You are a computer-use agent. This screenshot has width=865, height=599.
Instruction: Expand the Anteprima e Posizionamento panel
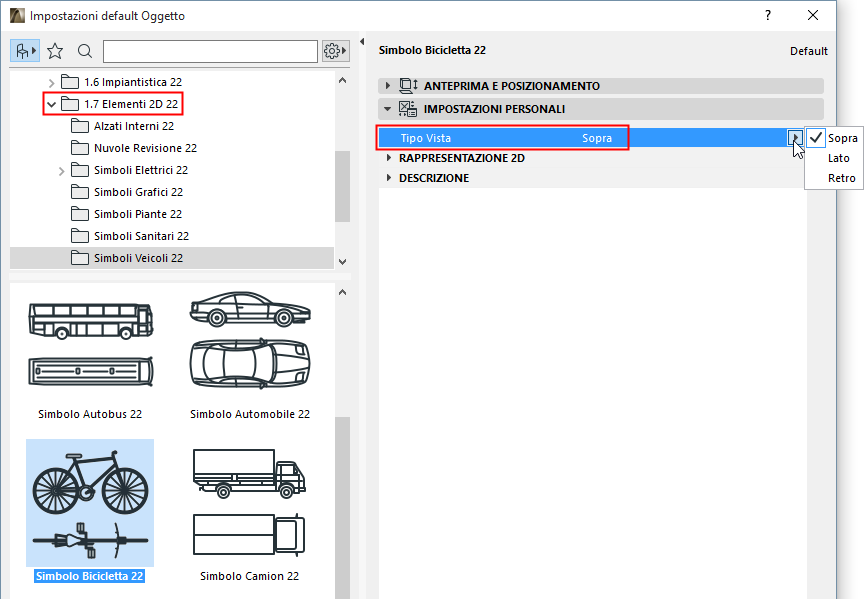point(388,86)
